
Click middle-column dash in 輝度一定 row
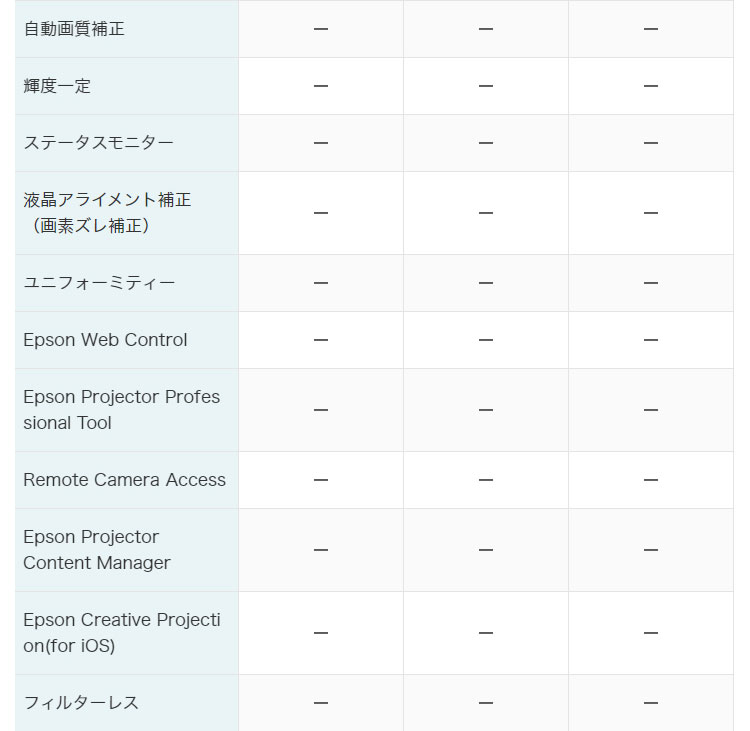click(x=486, y=86)
